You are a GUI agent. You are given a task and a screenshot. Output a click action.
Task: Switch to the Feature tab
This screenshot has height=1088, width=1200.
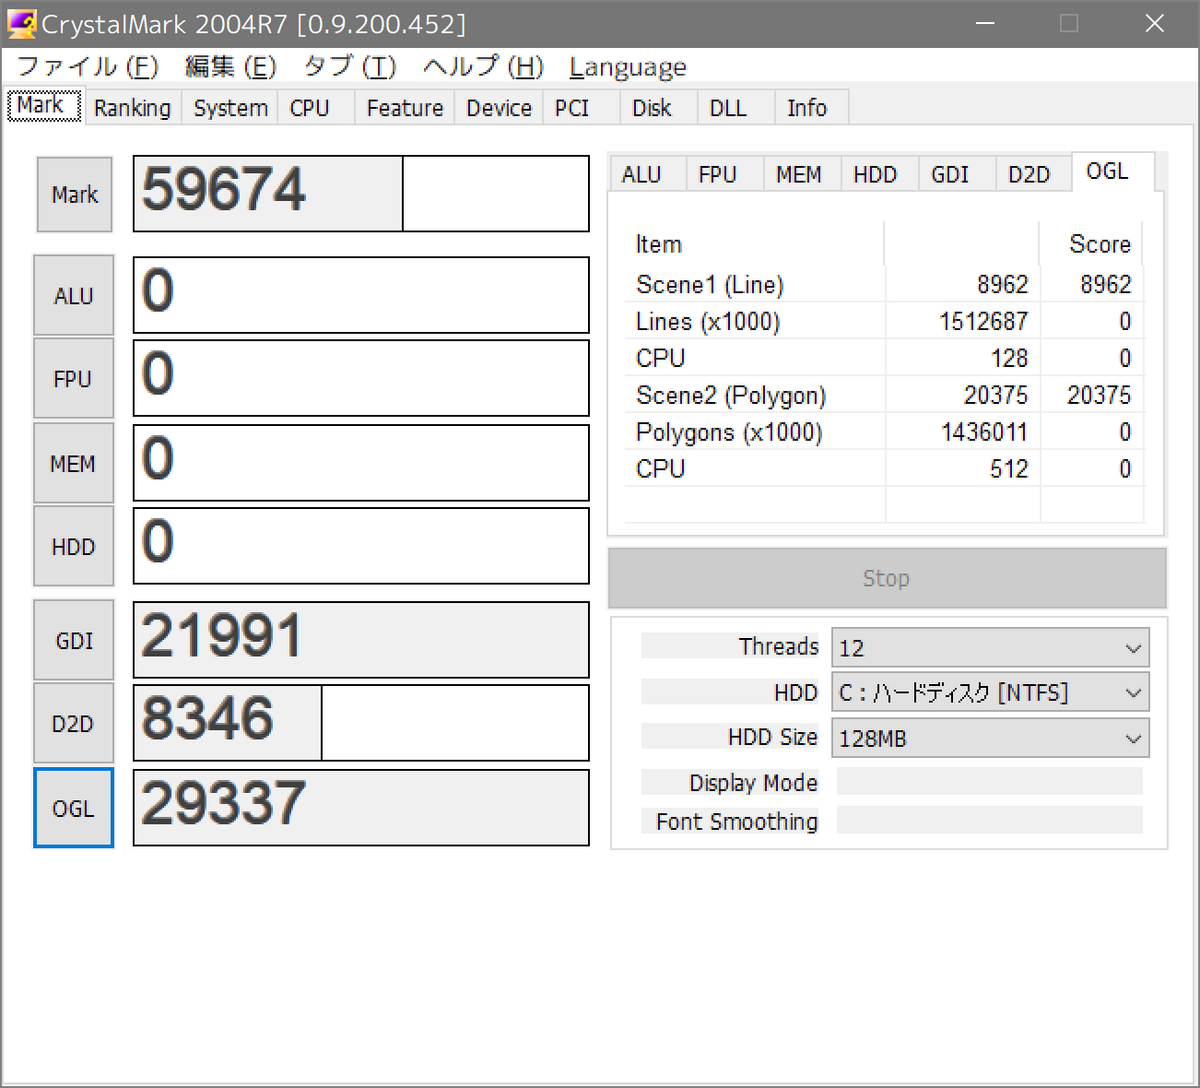pyautogui.click(x=405, y=108)
